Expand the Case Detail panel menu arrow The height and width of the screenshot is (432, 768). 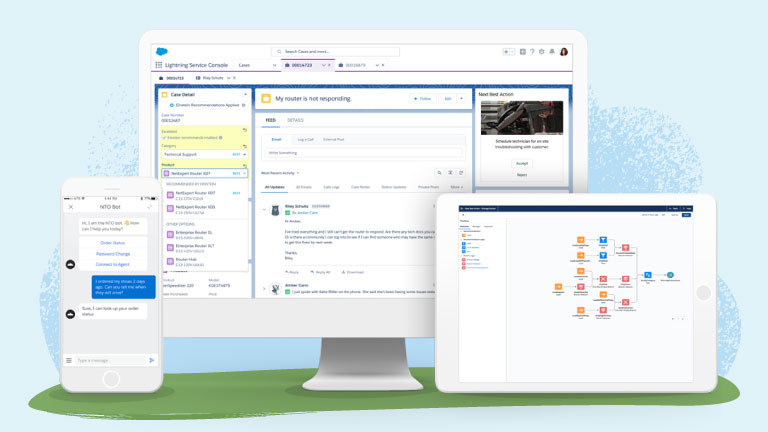click(245, 95)
